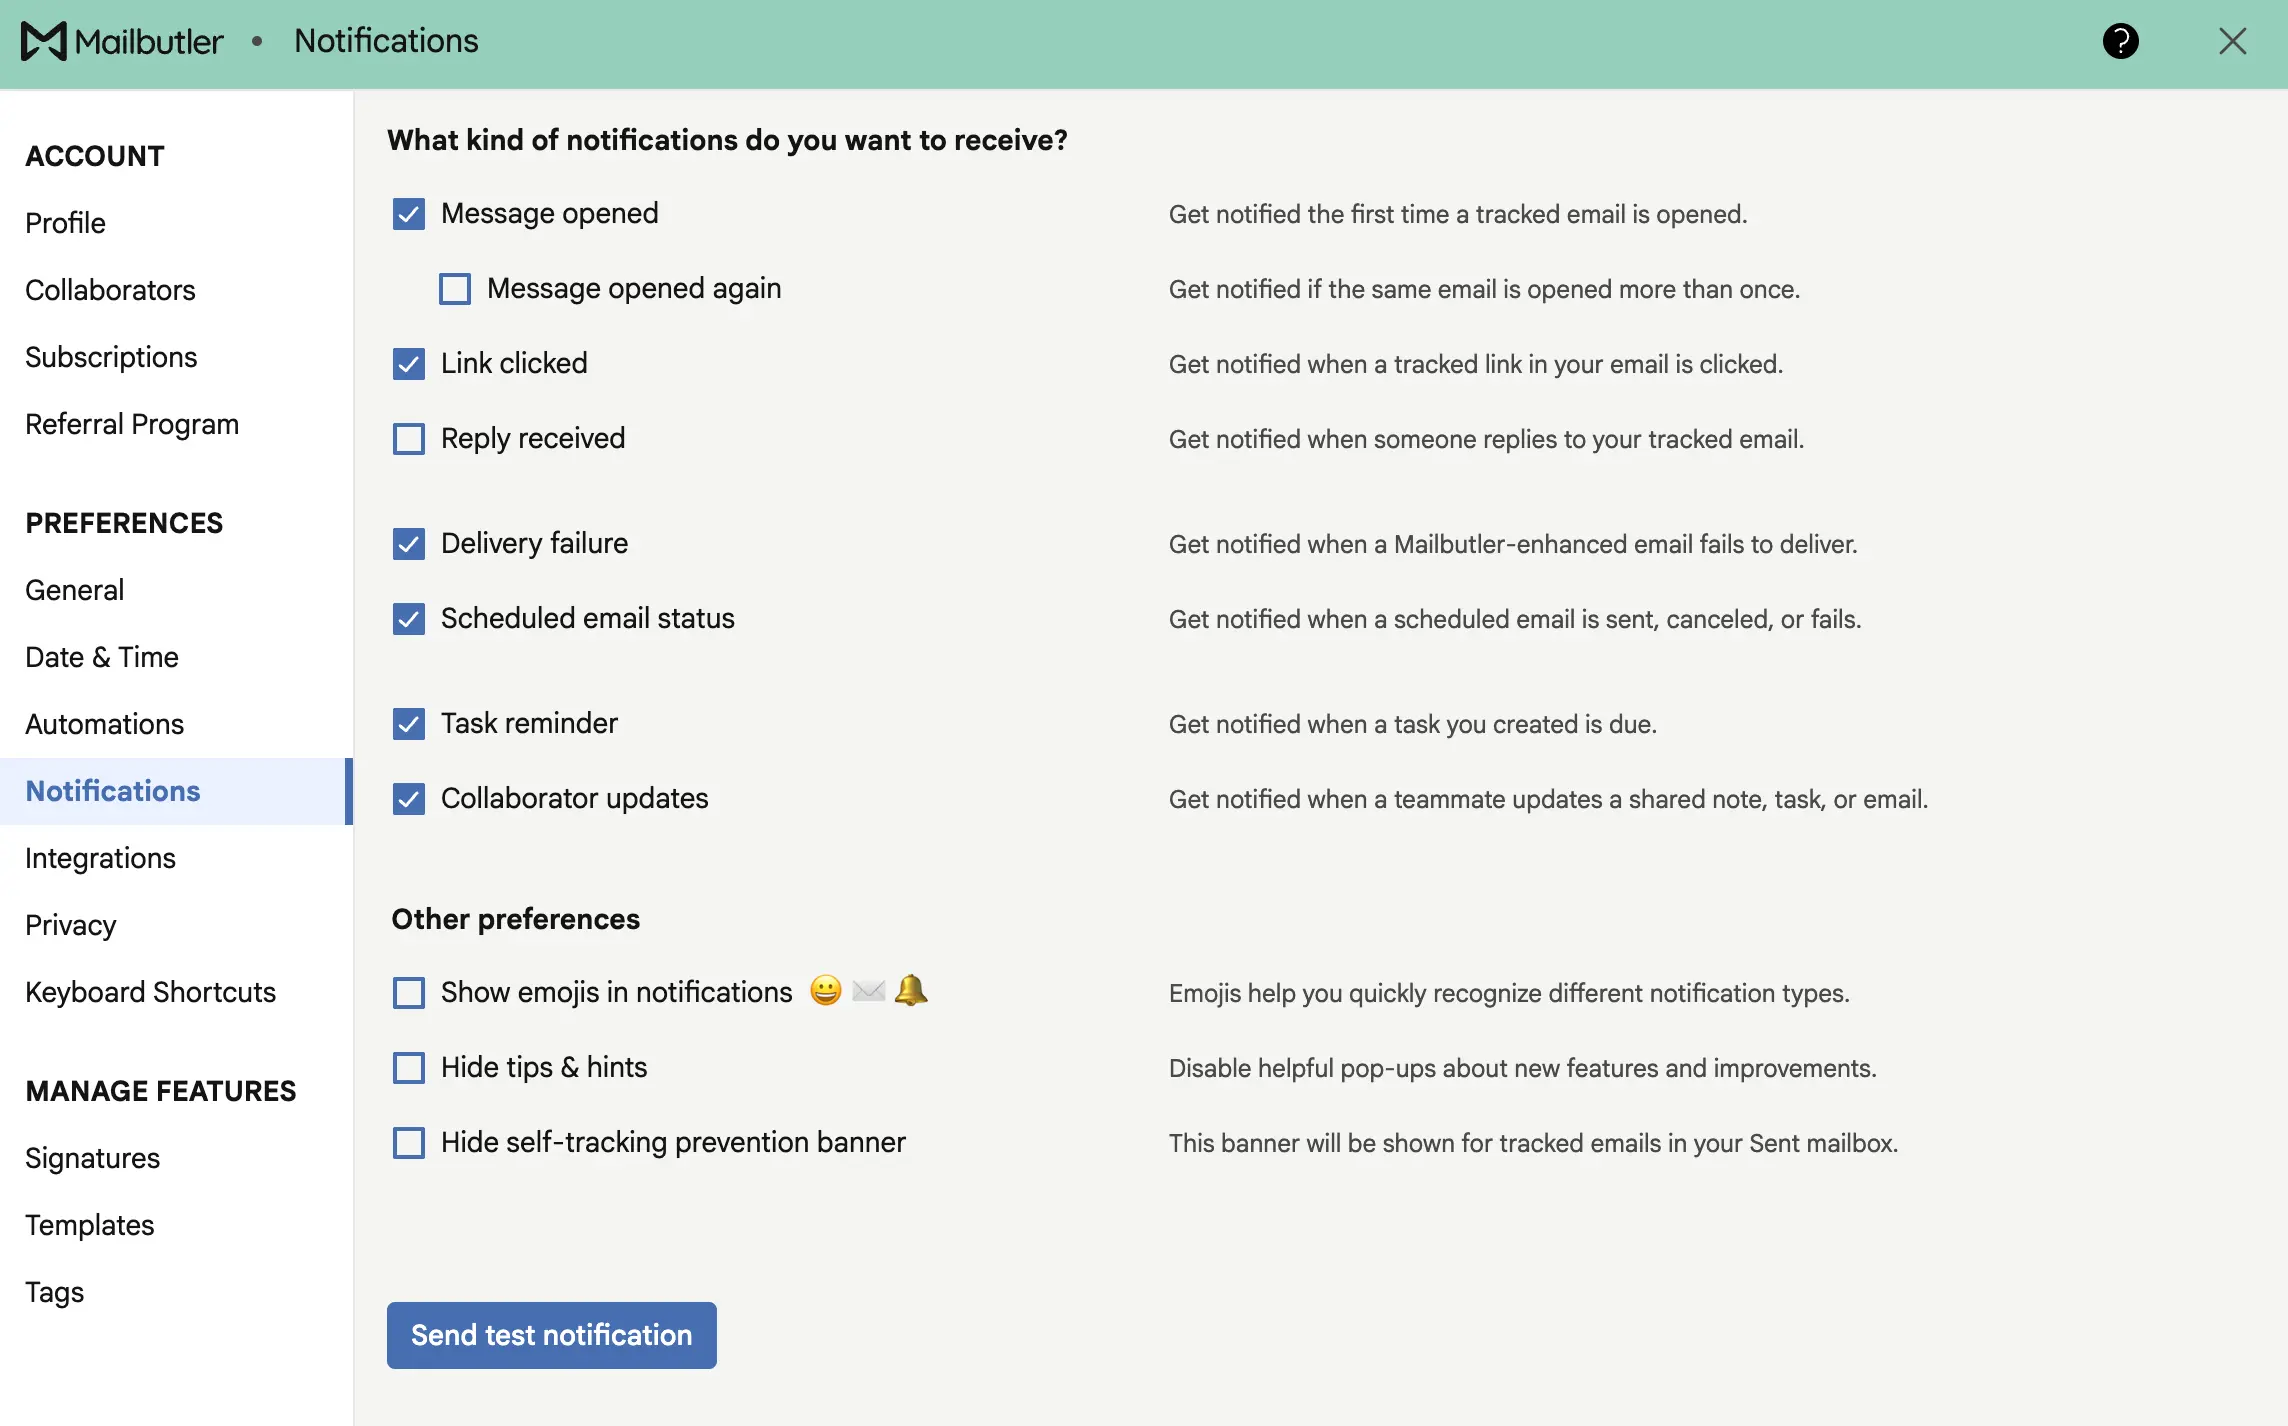Enable Hide self-tracking prevention banner
The width and height of the screenshot is (2288, 1426).
pyautogui.click(x=409, y=1143)
